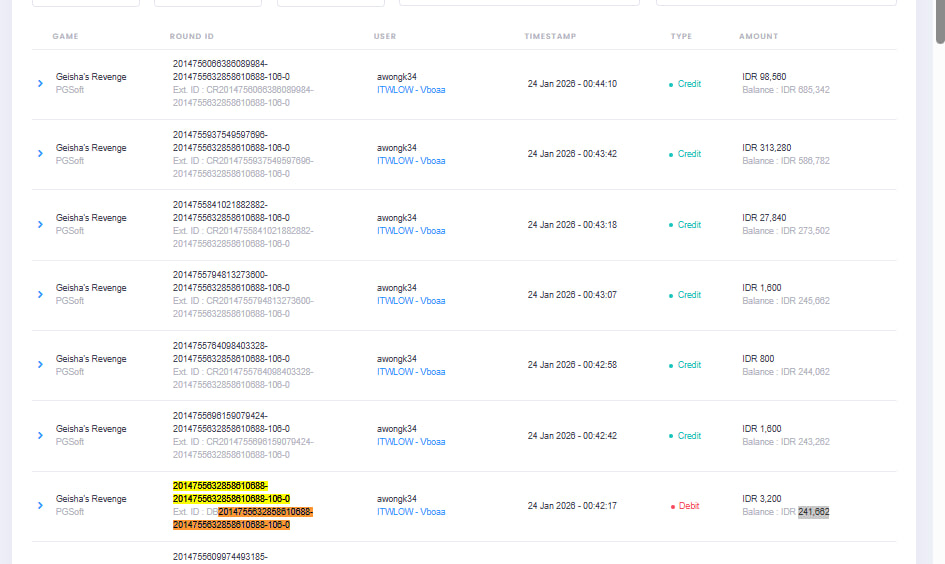Screen dimensions: 945x564
Task: Click timestamp 24 Jan 2026 - 00:43:18
Action: pos(572,225)
